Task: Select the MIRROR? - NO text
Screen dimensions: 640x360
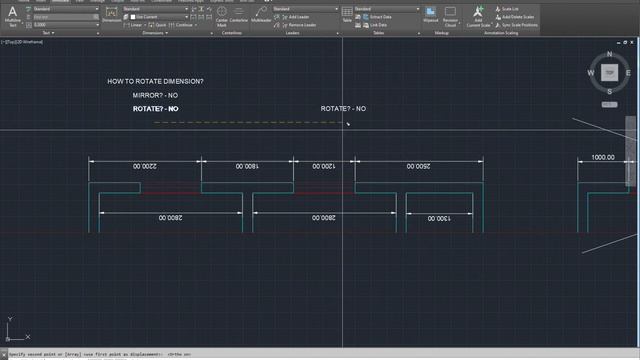Action: coord(155,96)
